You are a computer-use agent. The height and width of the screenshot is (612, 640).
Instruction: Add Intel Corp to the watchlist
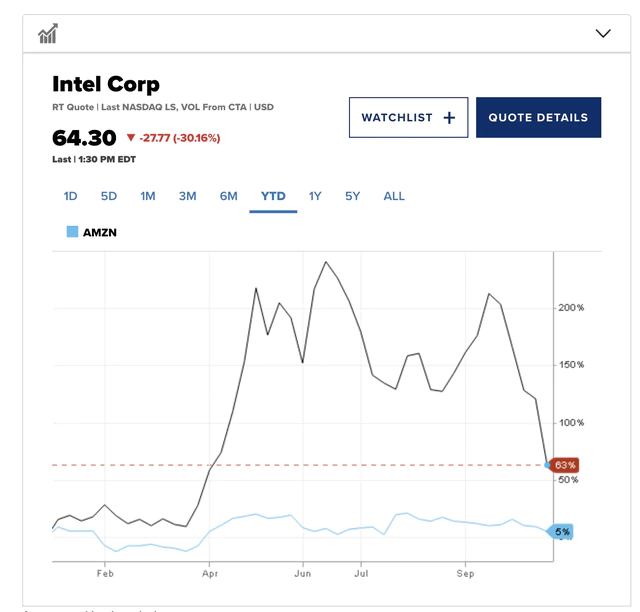coord(409,118)
